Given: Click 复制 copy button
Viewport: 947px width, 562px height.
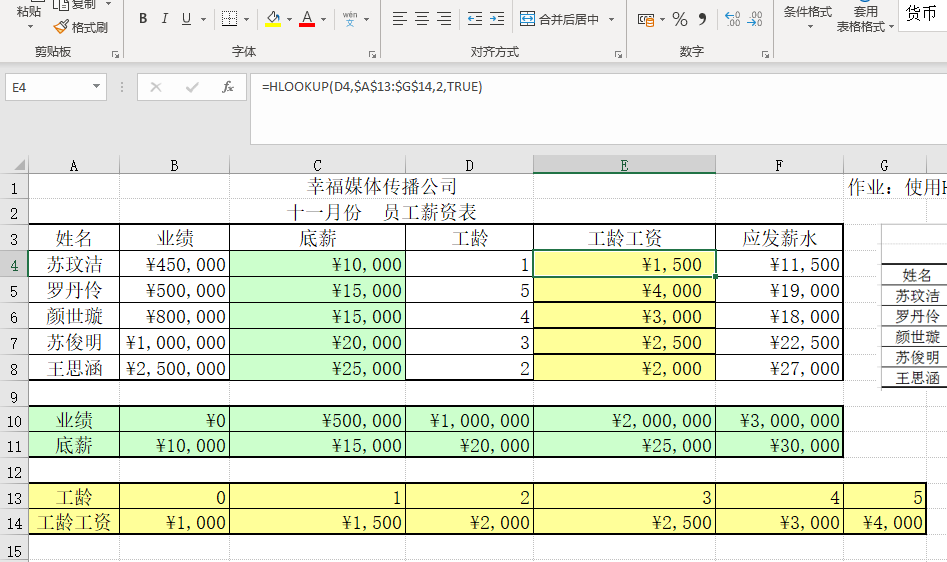Looking at the screenshot, I should 82,5.
